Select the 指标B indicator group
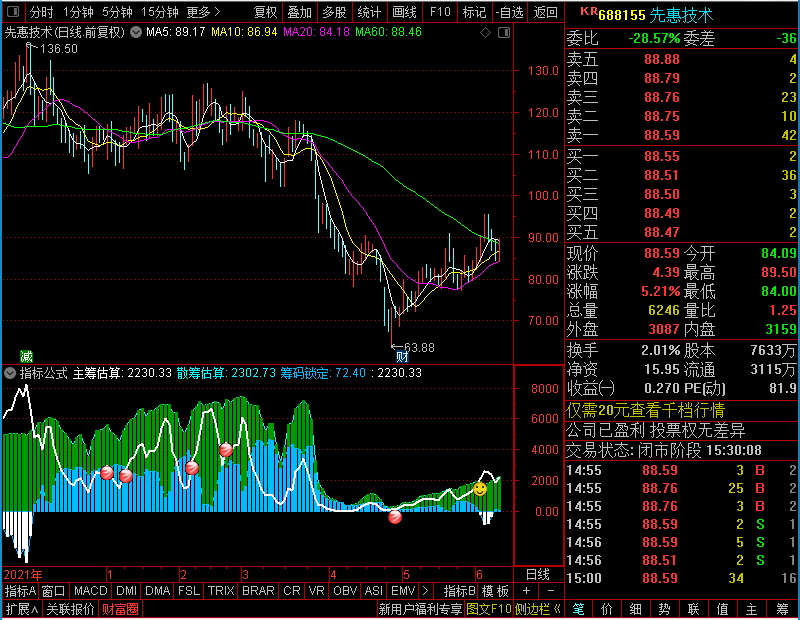Screen dimensions: 800x620 click(460, 591)
